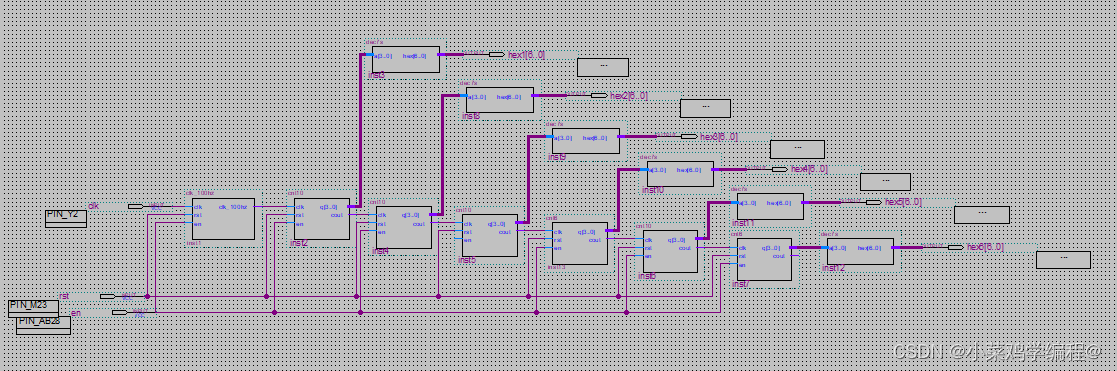Viewport: 1117px width, 371px height.
Task: Select the cnt10 counter block inst4
Action: coord(404,227)
